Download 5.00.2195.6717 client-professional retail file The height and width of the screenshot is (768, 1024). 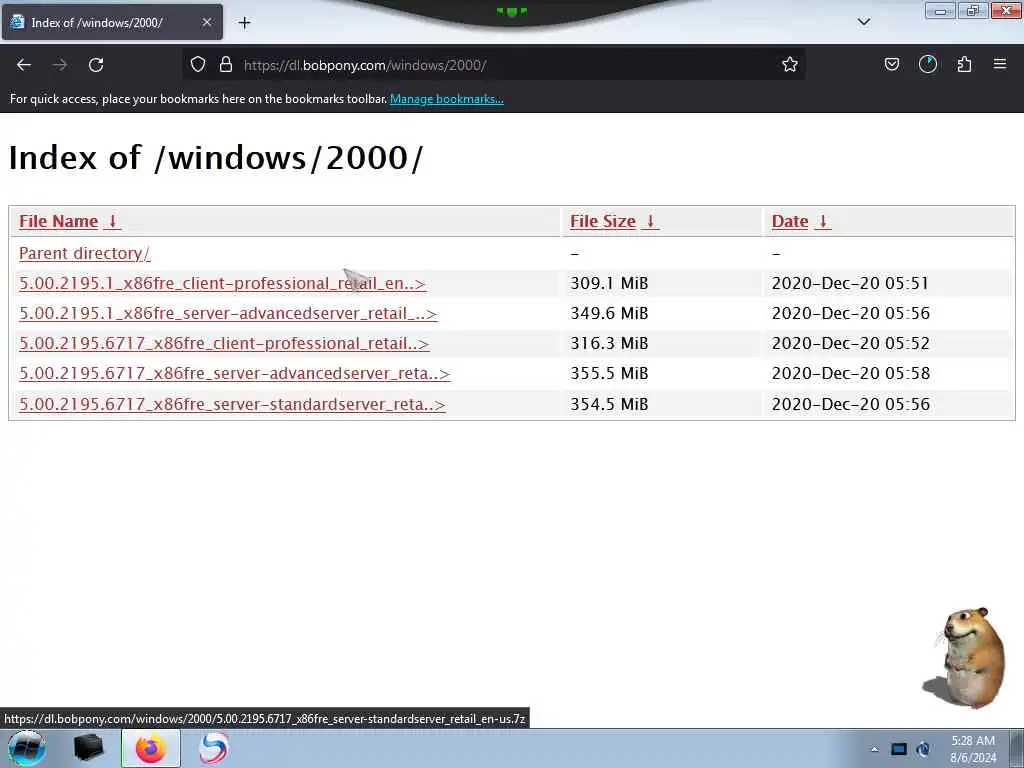224,344
